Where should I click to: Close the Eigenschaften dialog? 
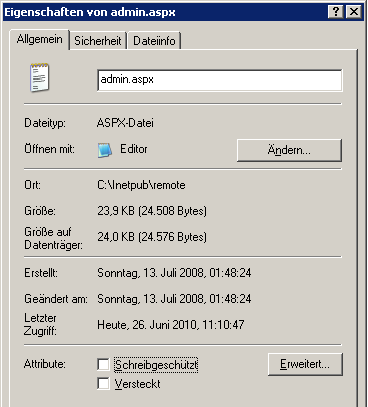pos(354,12)
